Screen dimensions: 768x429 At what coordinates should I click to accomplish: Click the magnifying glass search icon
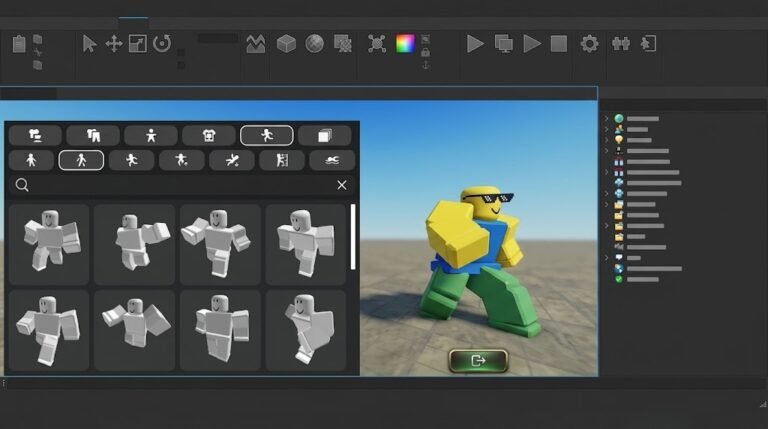tap(22, 185)
